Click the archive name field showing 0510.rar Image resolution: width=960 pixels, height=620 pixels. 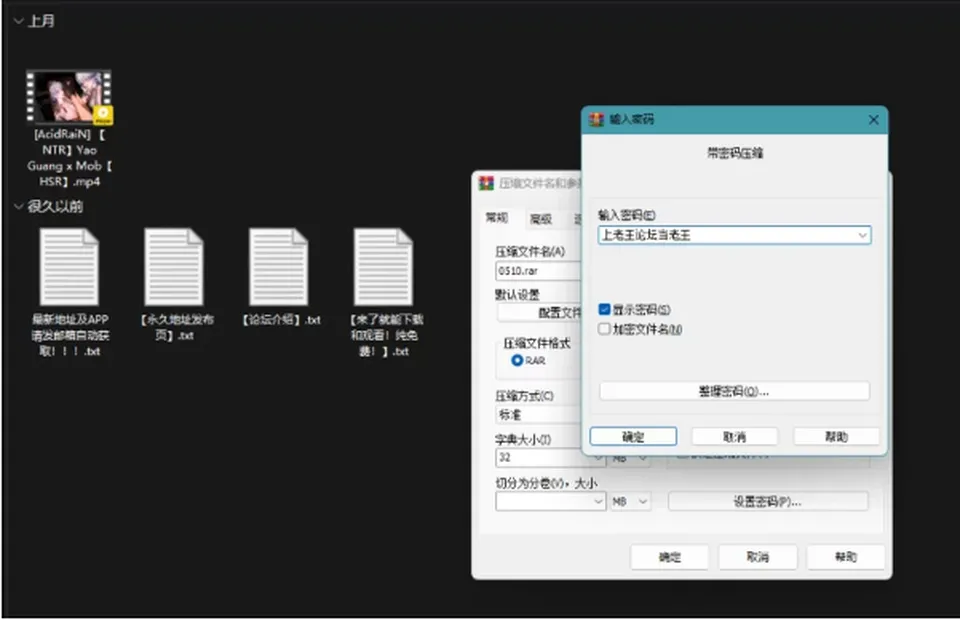[x=538, y=271]
